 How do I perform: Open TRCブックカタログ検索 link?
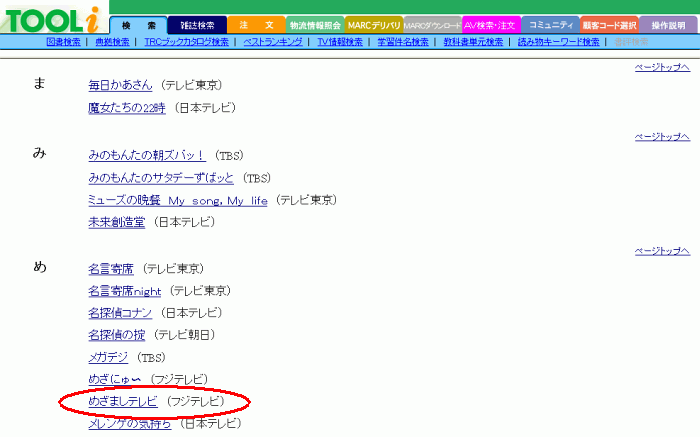tap(186, 42)
